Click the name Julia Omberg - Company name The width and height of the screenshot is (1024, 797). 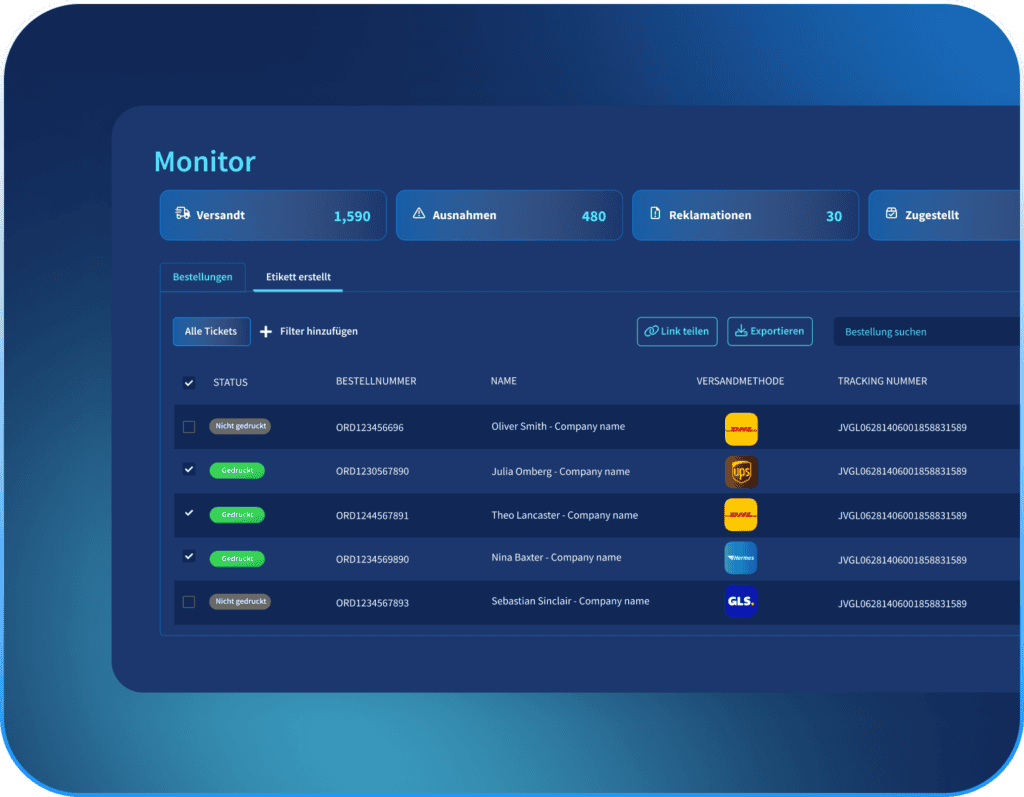561,472
